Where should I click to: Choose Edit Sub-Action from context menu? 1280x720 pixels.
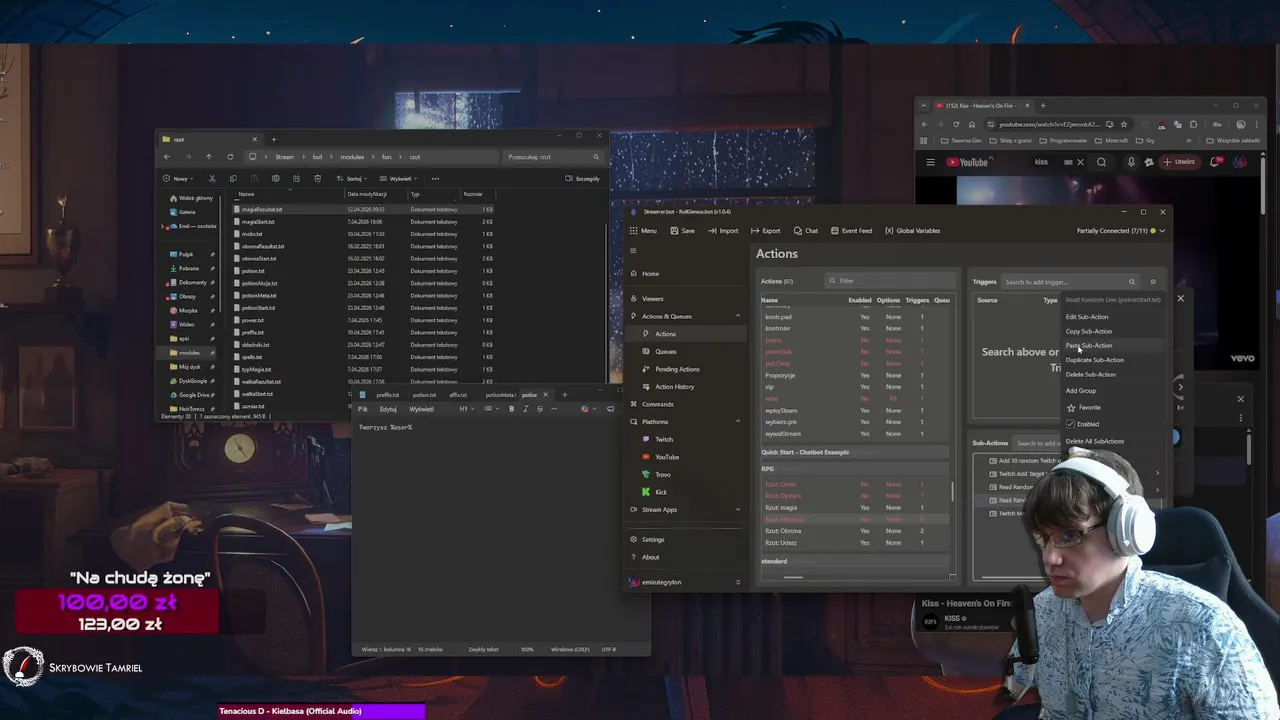pos(1087,317)
